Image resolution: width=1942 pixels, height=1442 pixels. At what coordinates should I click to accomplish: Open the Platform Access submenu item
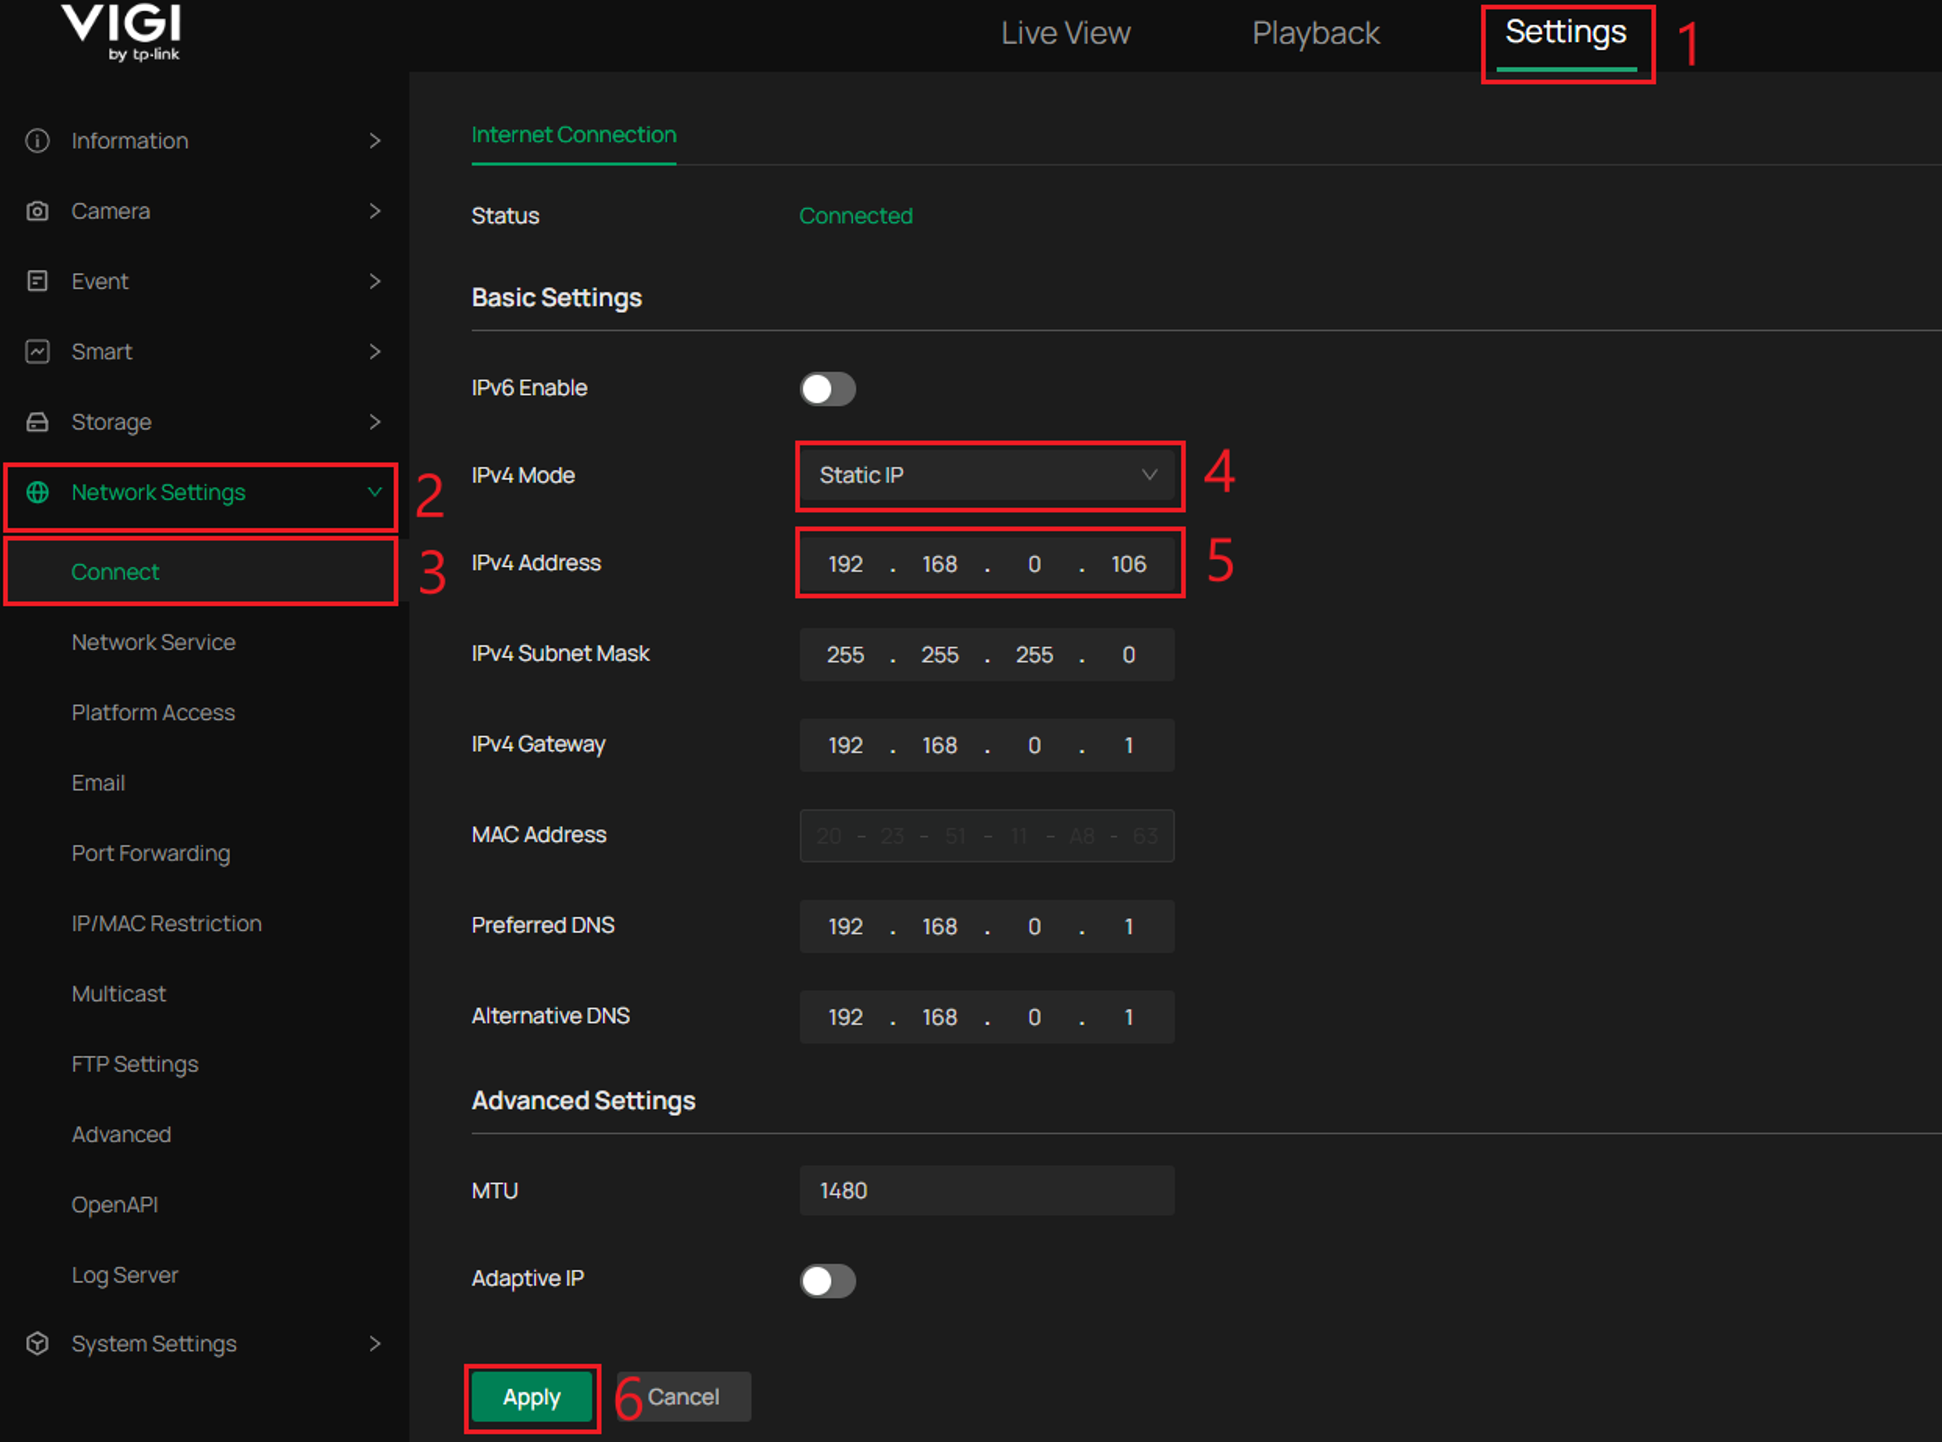[153, 712]
